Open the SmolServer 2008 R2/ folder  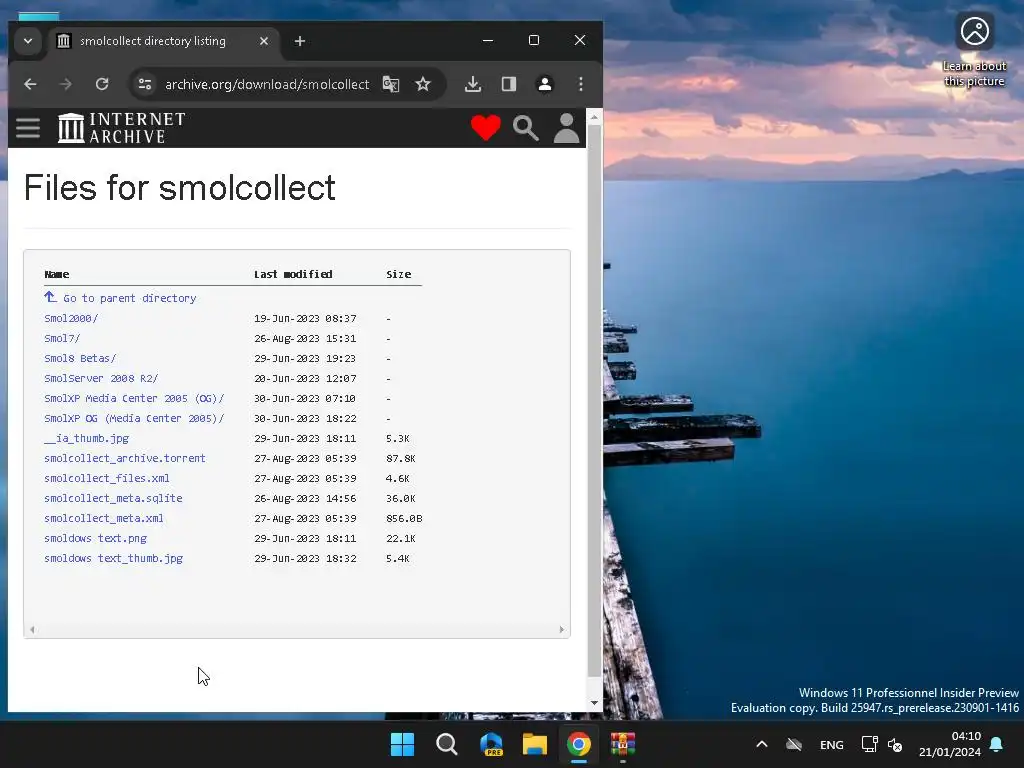pyautogui.click(x=101, y=378)
